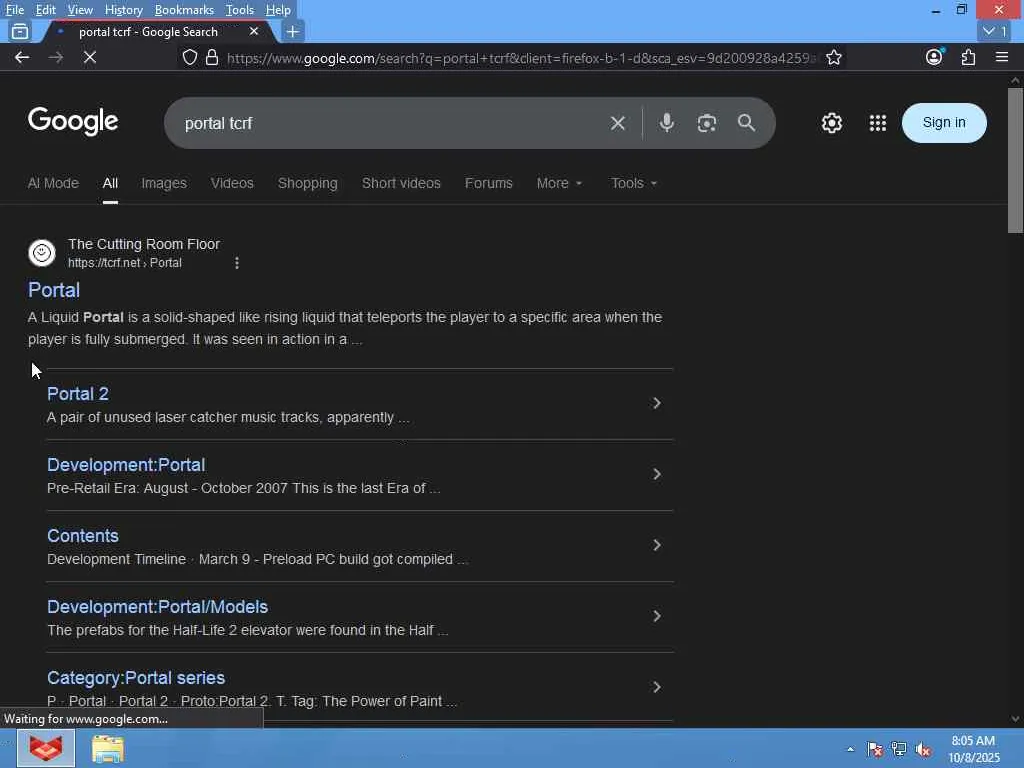
Task: Open the extensions puzzle-piece icon
Action: tap(968, 57)
